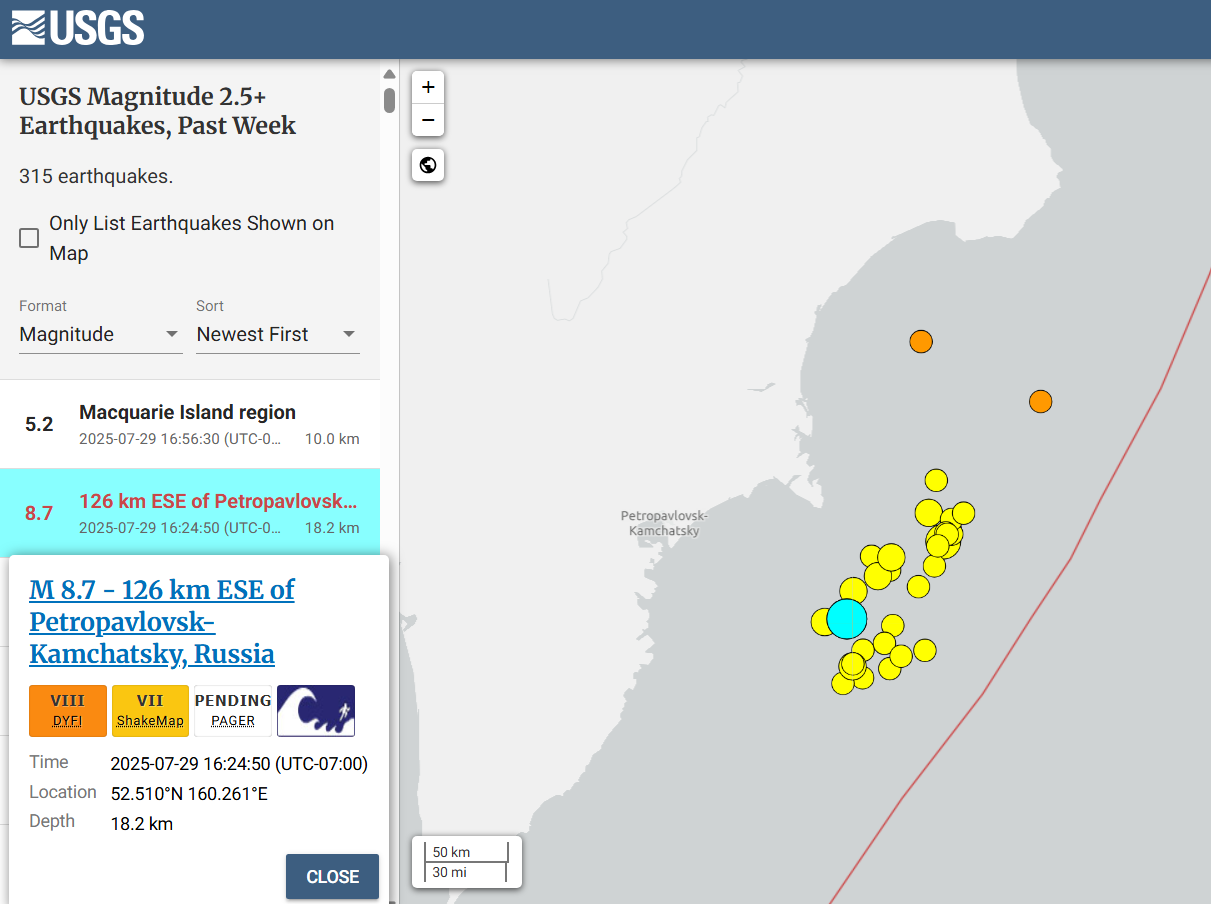Viewport: 1211px width, 904px height.
Task: Click the 50 km map scale bar
Action: pyautogui.click(x=467, y=852)
